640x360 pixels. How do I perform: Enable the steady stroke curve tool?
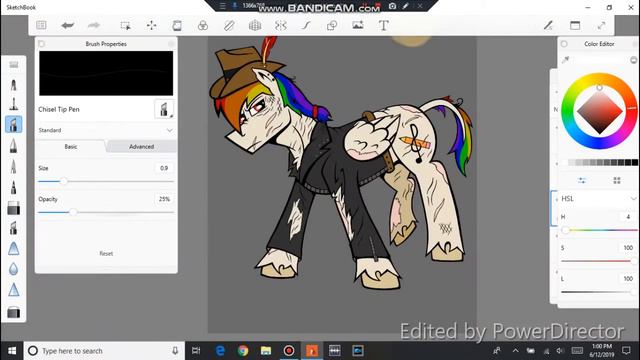pos(306,25)
